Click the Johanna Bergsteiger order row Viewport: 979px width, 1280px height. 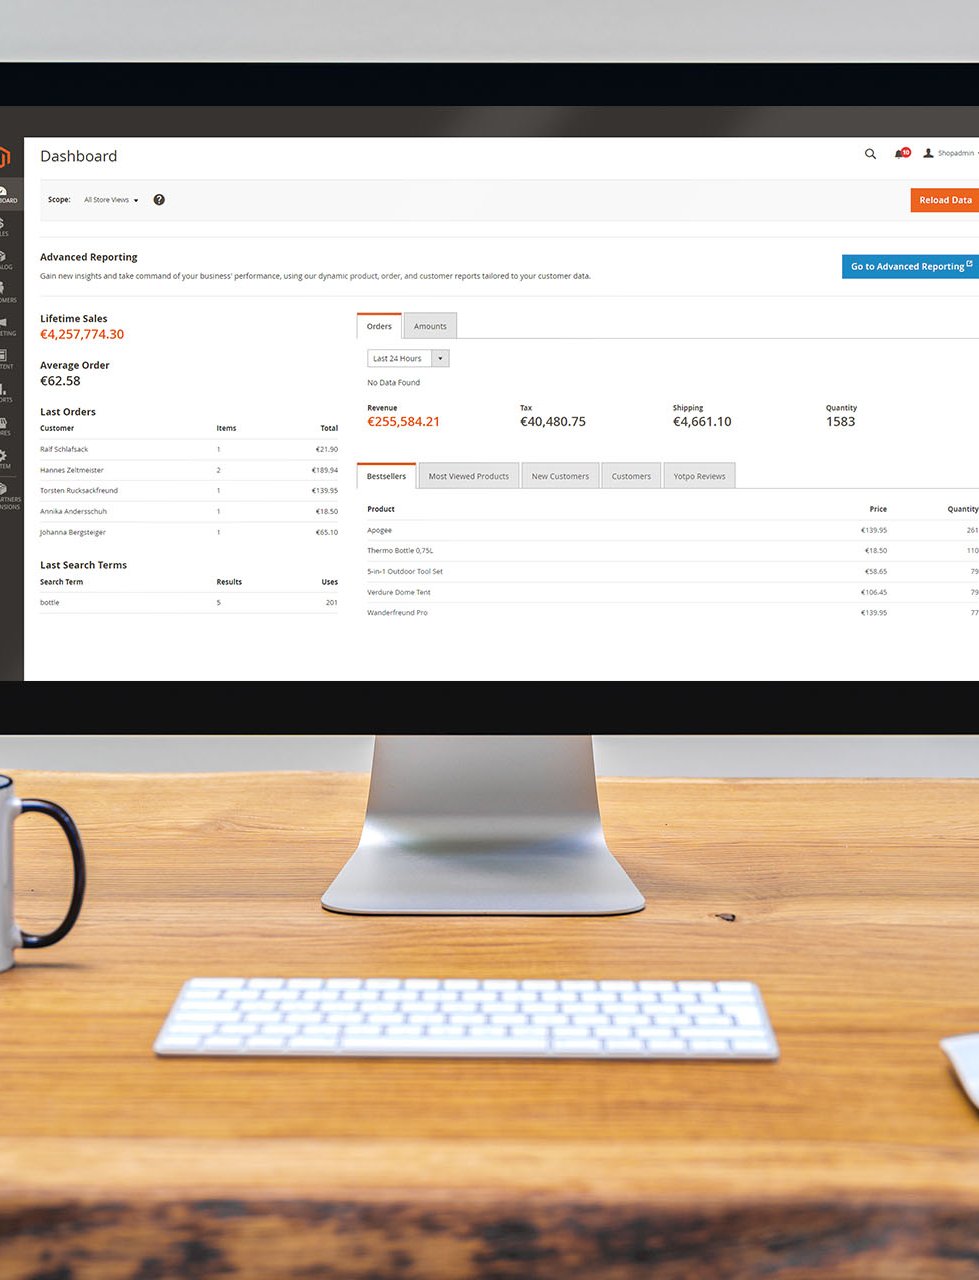coord(189,532)
